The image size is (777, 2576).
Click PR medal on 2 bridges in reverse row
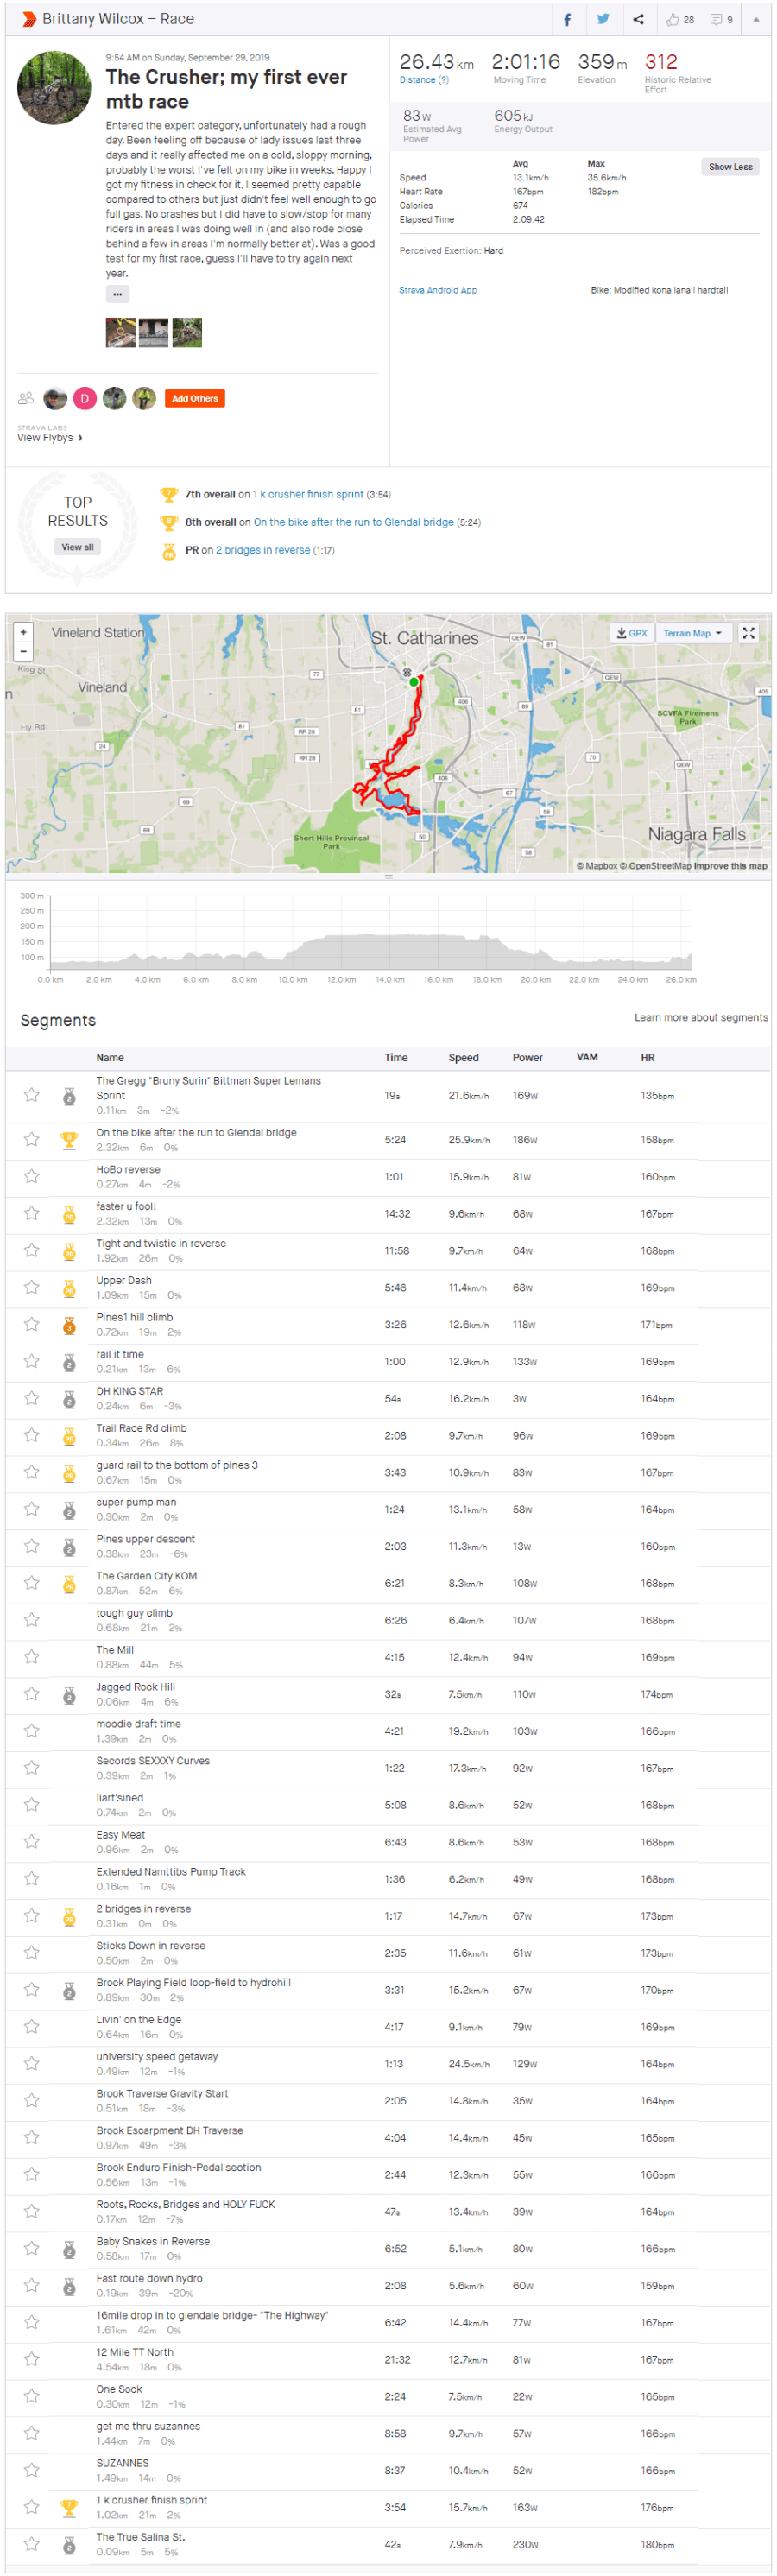[x=69, y=1916]
